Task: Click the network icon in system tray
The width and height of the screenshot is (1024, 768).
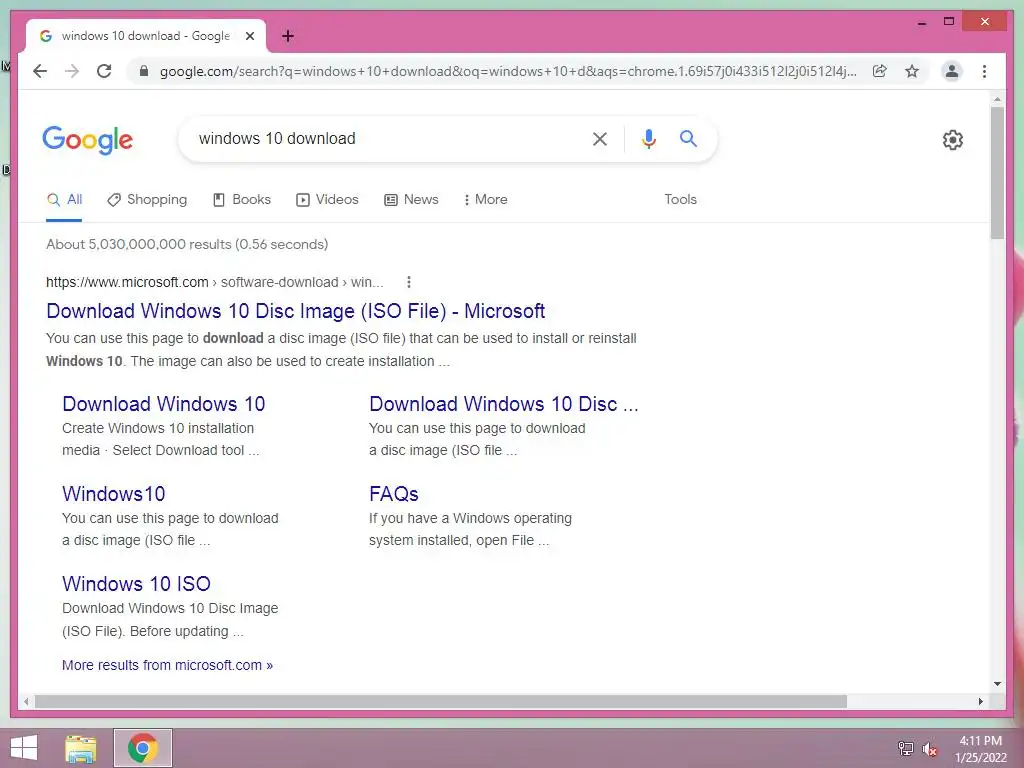Action: [x=905, y=748]
